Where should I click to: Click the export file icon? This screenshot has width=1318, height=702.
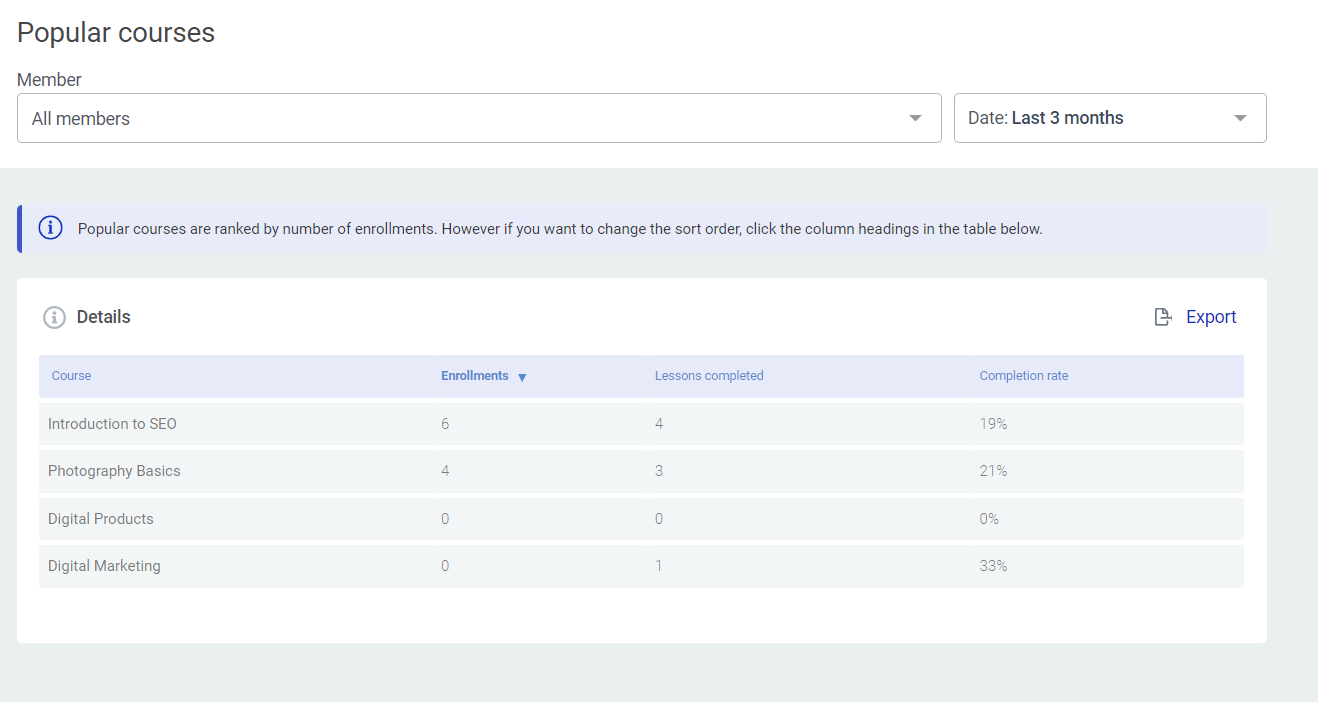click(1162, 317)
